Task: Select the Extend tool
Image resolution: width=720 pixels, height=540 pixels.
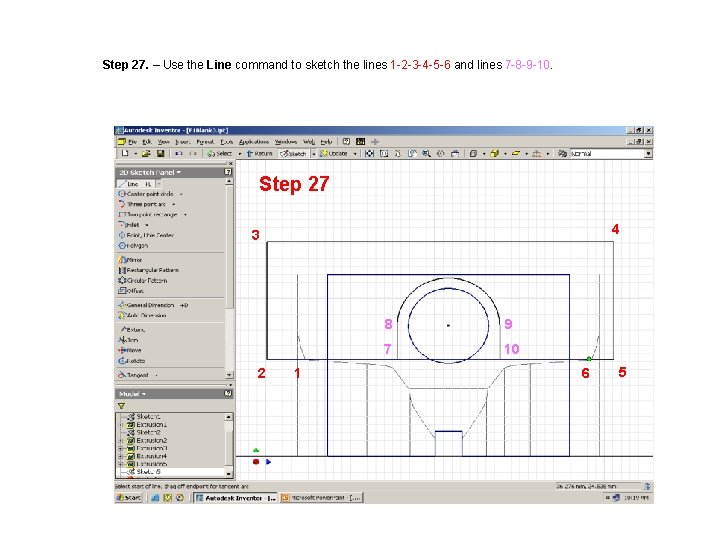Action: pos(132,329)
